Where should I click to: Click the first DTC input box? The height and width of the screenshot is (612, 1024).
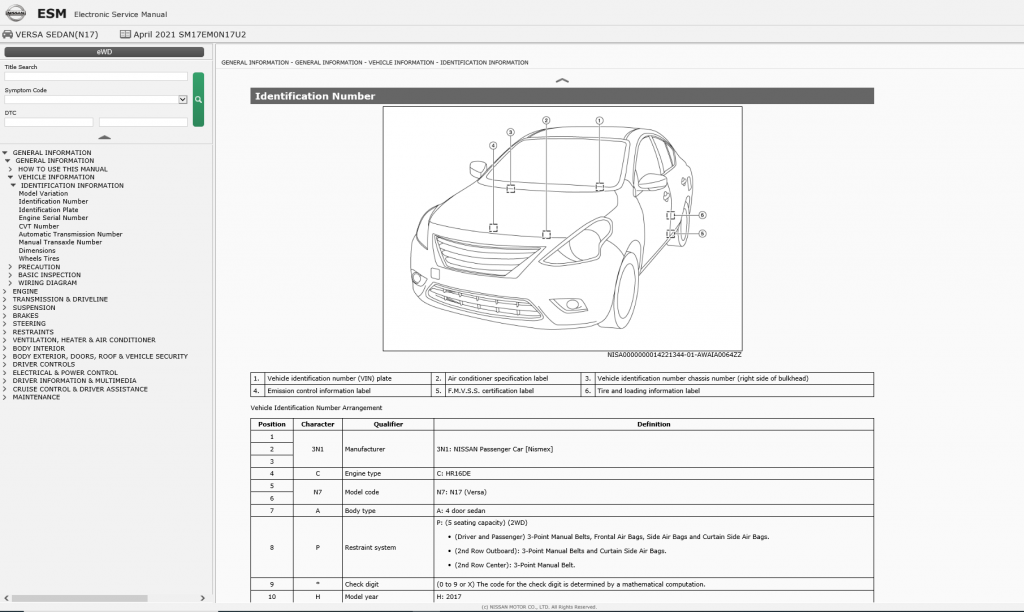point(48,122)
